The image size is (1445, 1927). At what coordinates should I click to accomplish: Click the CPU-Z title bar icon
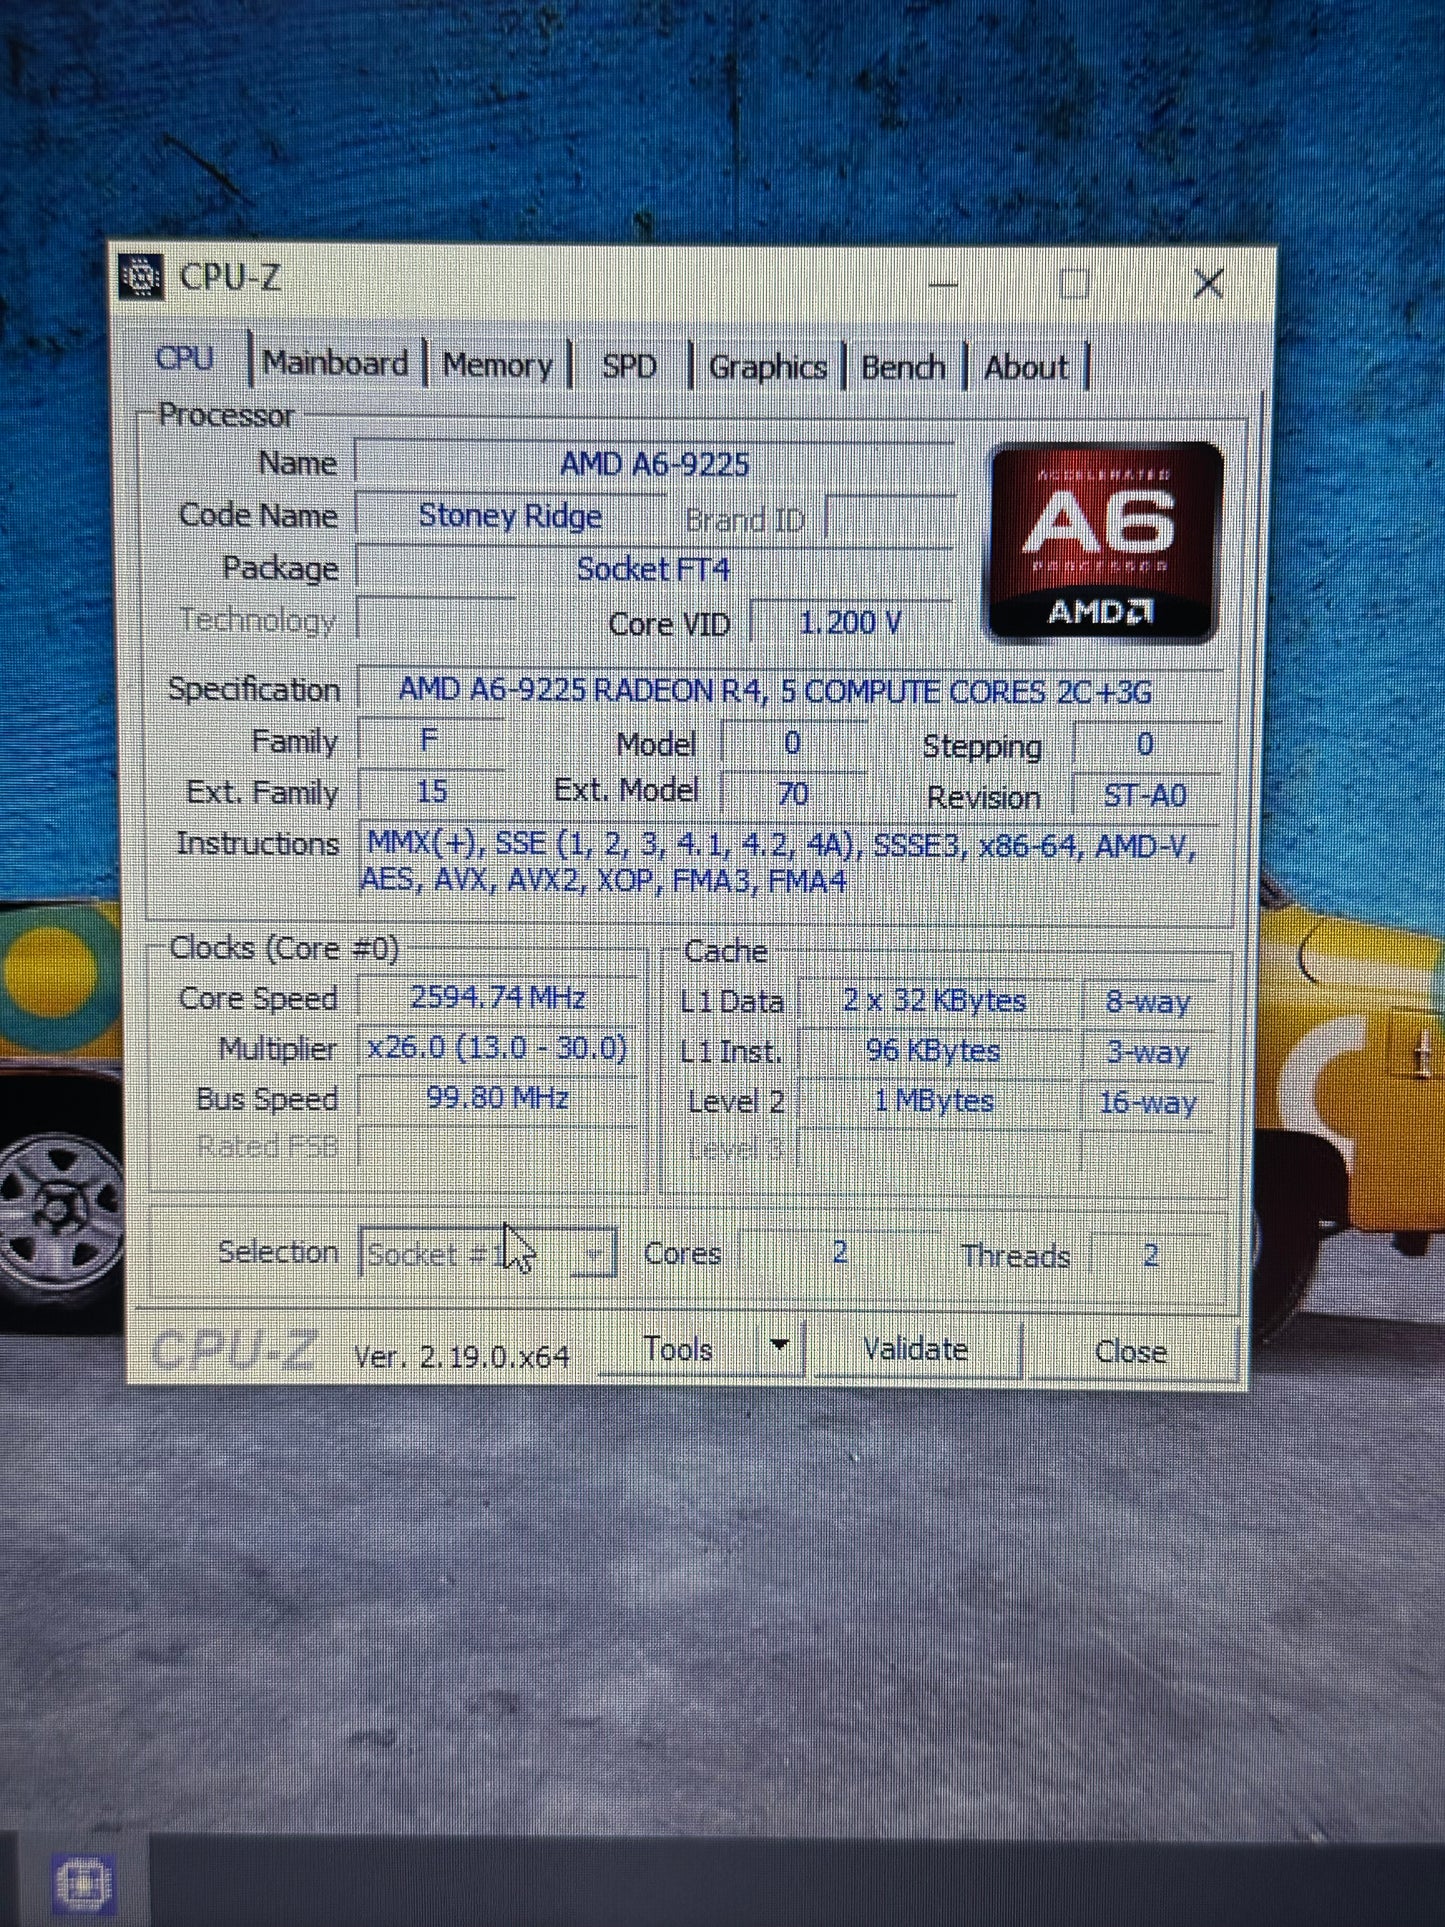pos(141,276)
